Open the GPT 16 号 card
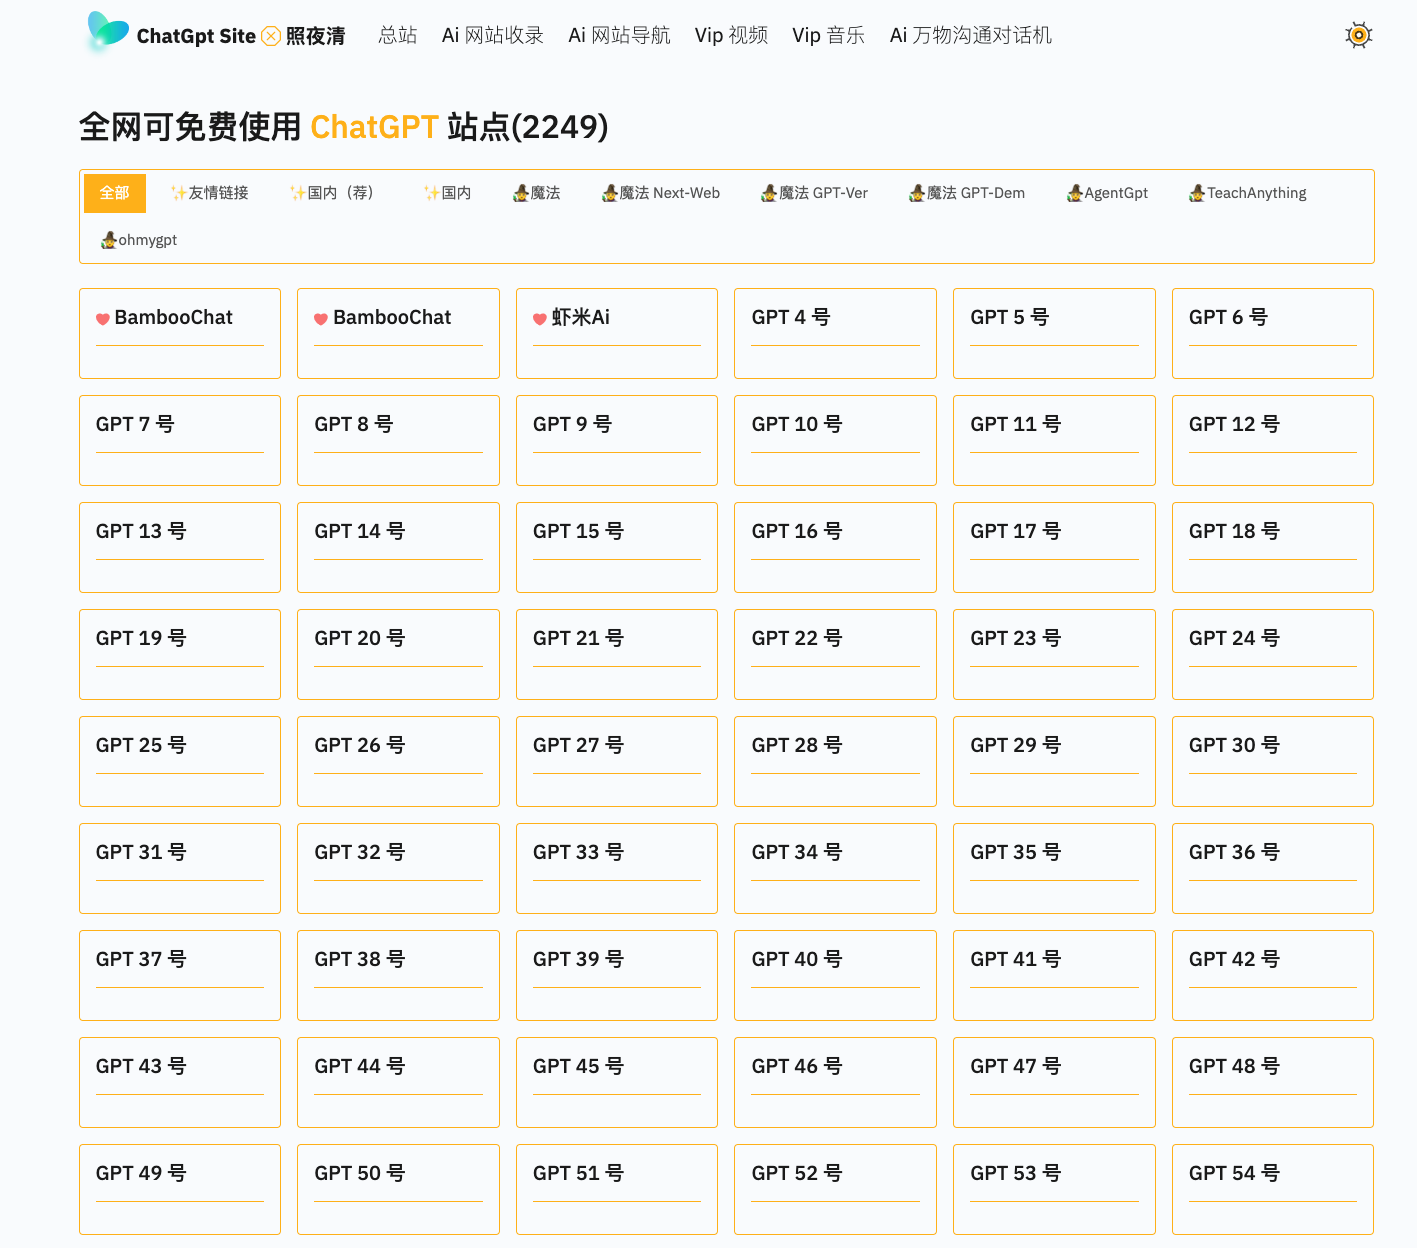 click(x=835, y=547)
